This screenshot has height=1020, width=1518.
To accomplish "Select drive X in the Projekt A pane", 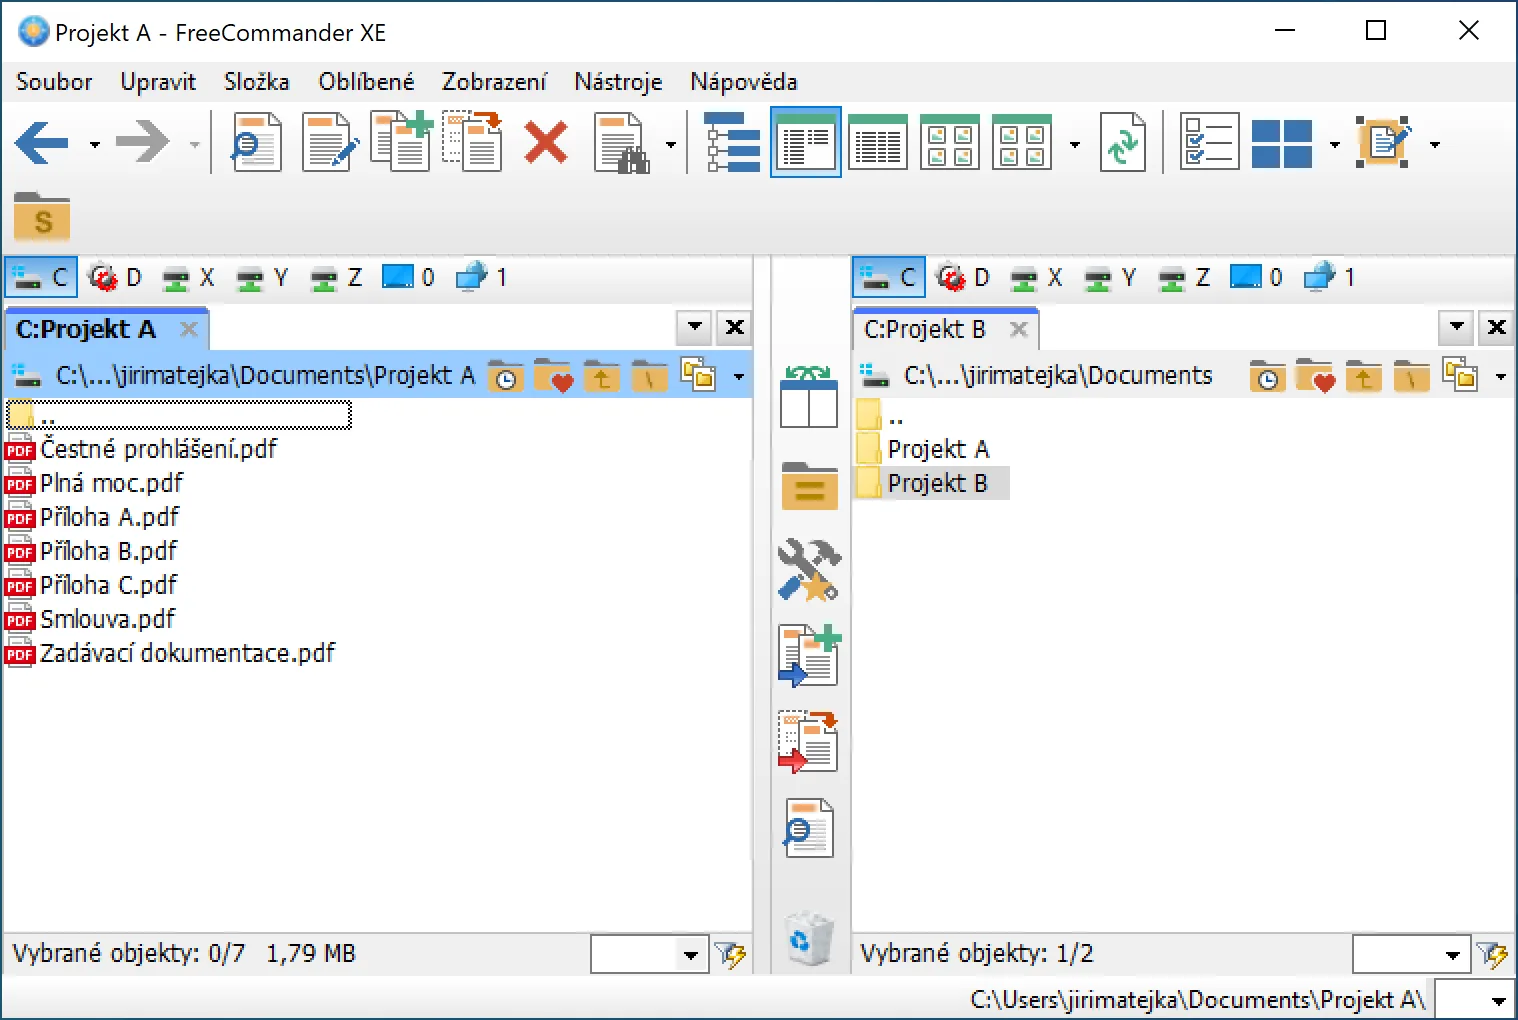I will click(x=189, y=277).
